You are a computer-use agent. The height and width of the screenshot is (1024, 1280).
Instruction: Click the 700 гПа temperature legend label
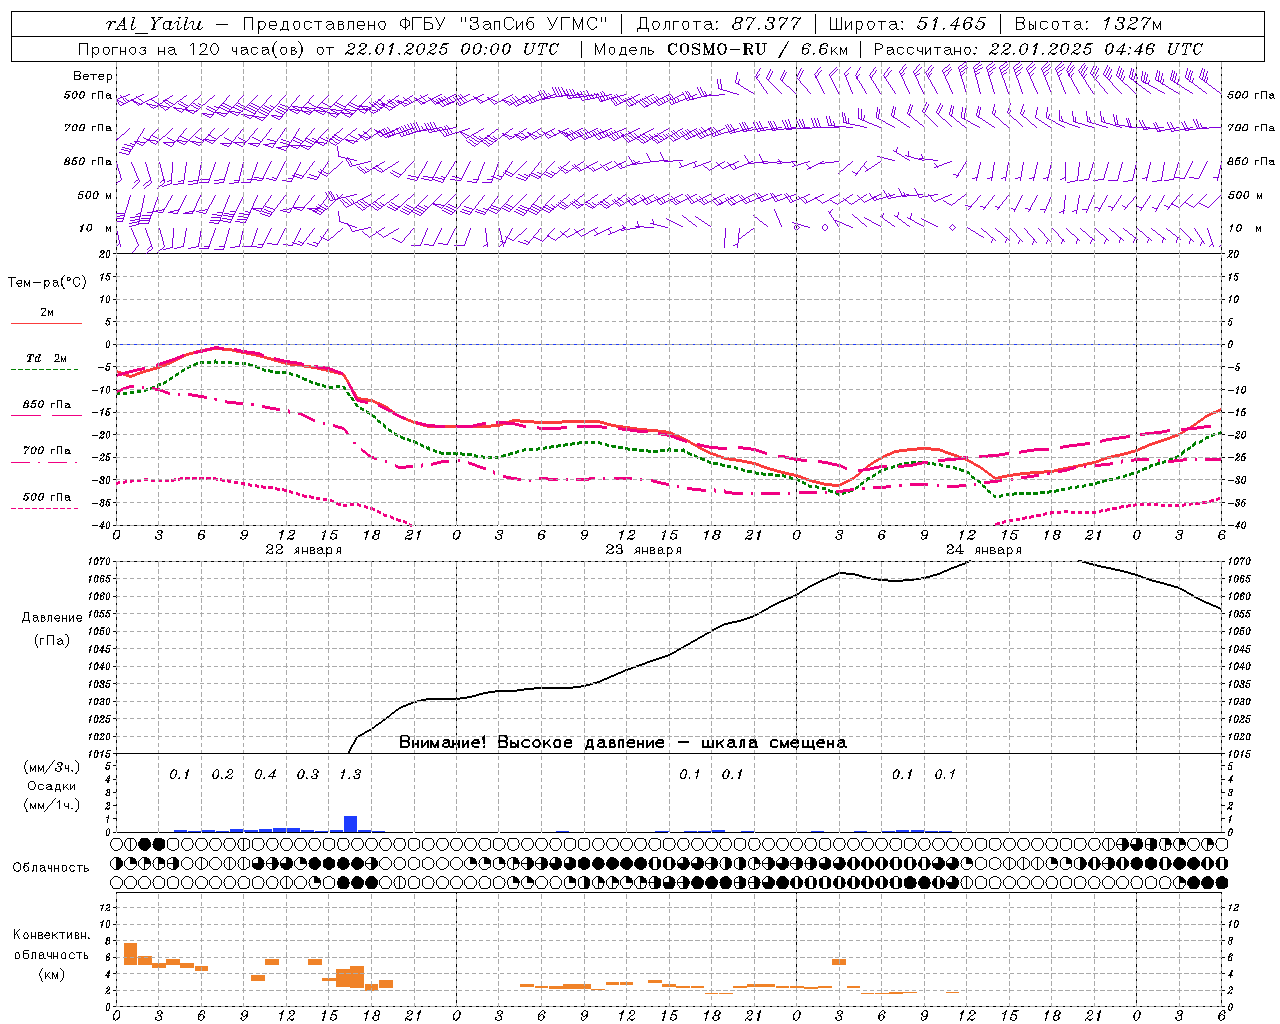47,451
